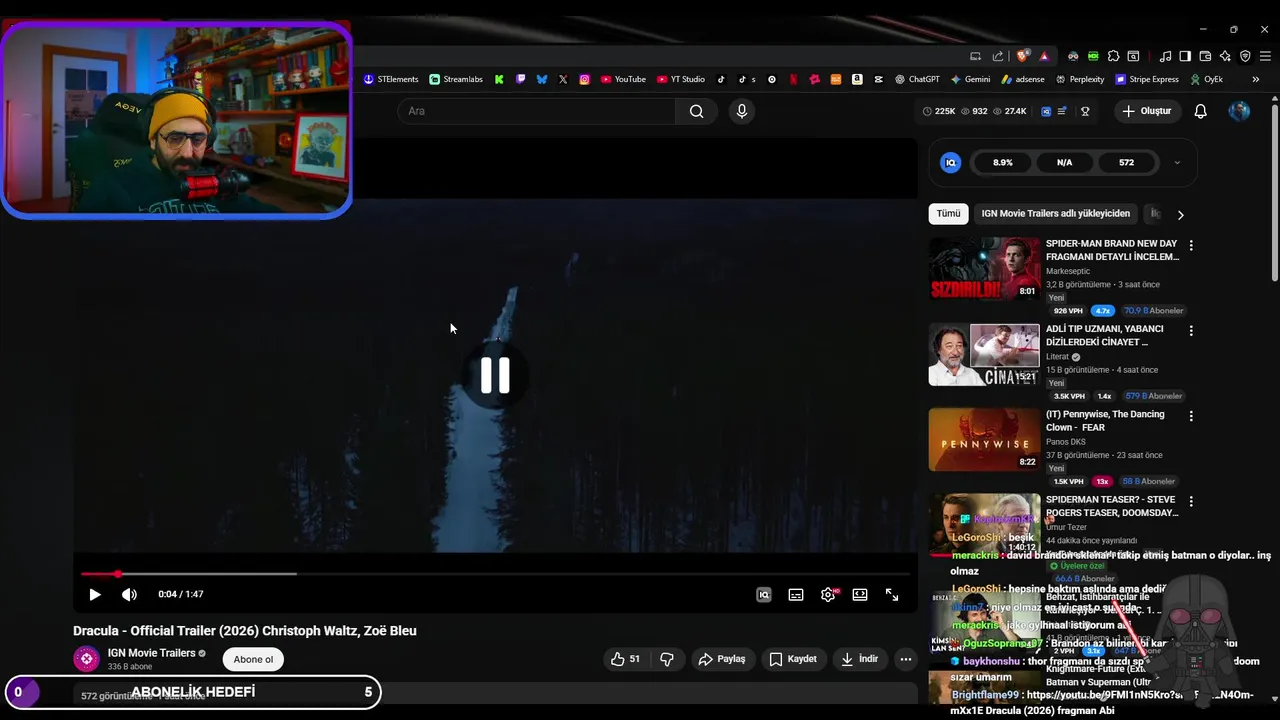
Task: Open the Streamlabs bookmark
Action: point(456,79)
